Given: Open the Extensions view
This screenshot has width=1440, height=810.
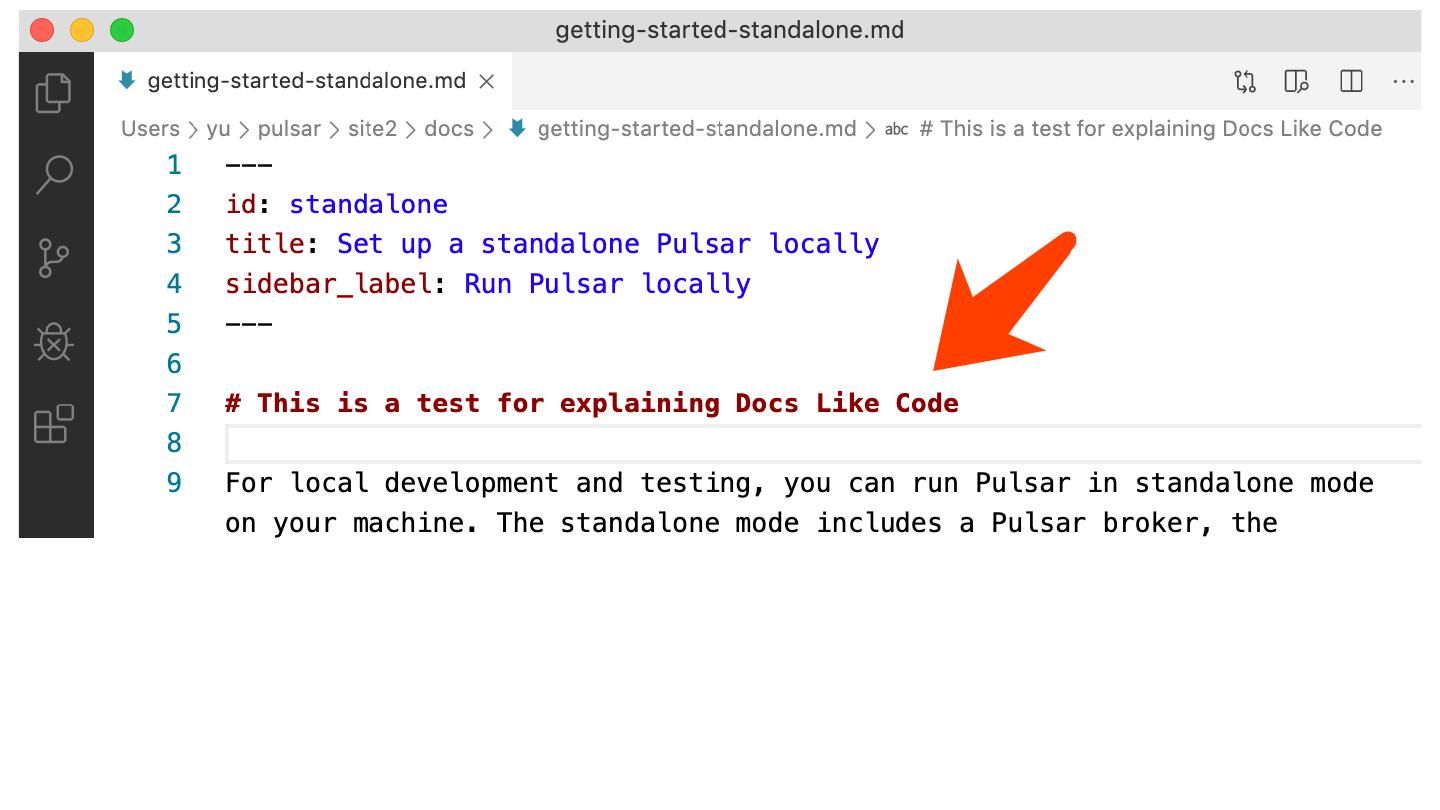Looking at the screenshot, I should (x=54, y=424).
